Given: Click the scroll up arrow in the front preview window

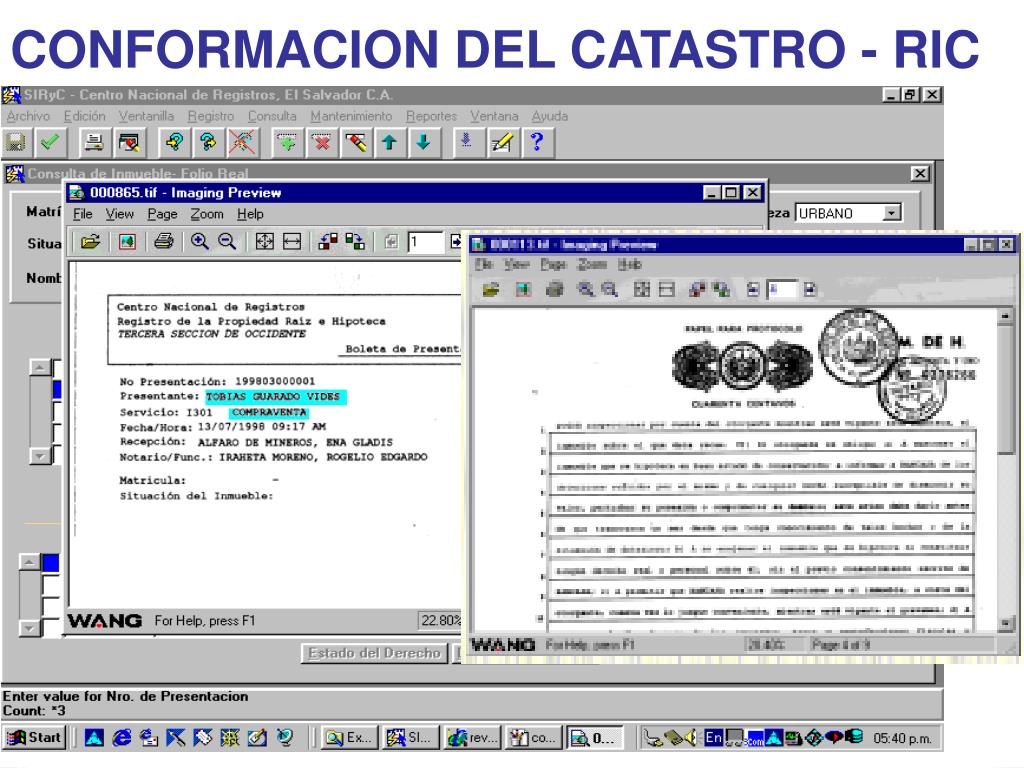Looking at the screenshot, I should point(1005,317).
